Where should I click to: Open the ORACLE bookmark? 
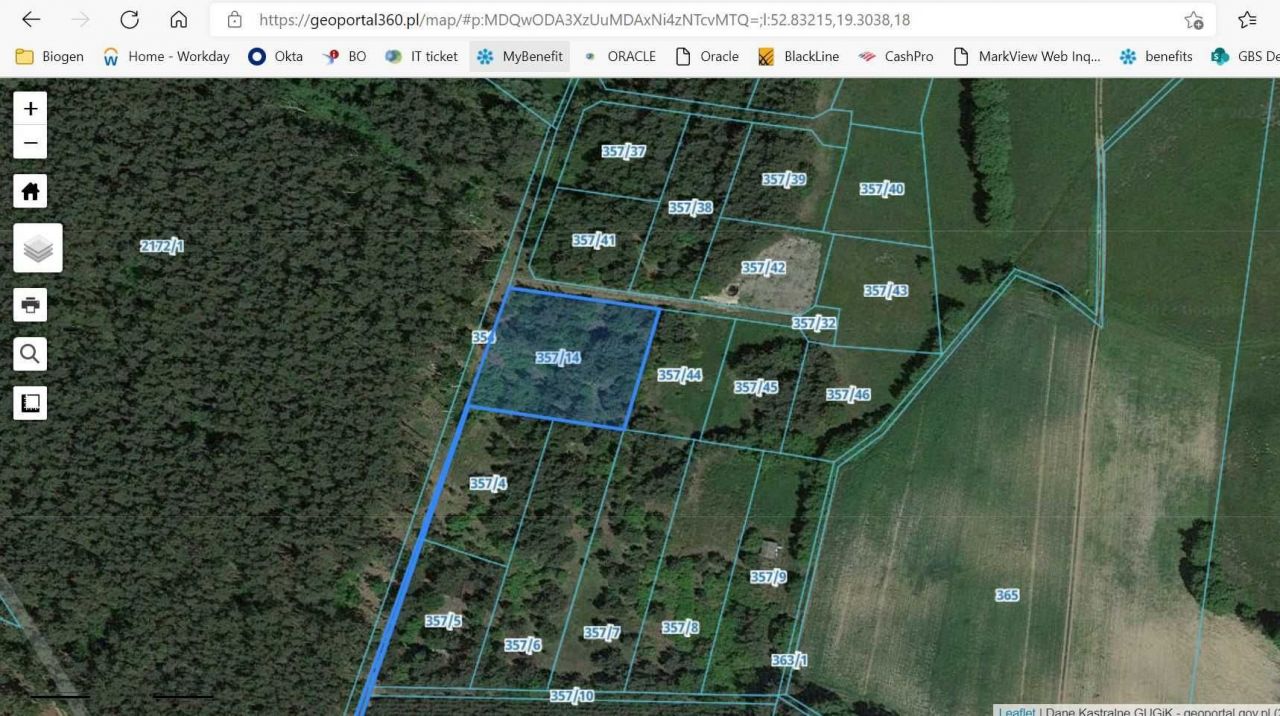619,56
